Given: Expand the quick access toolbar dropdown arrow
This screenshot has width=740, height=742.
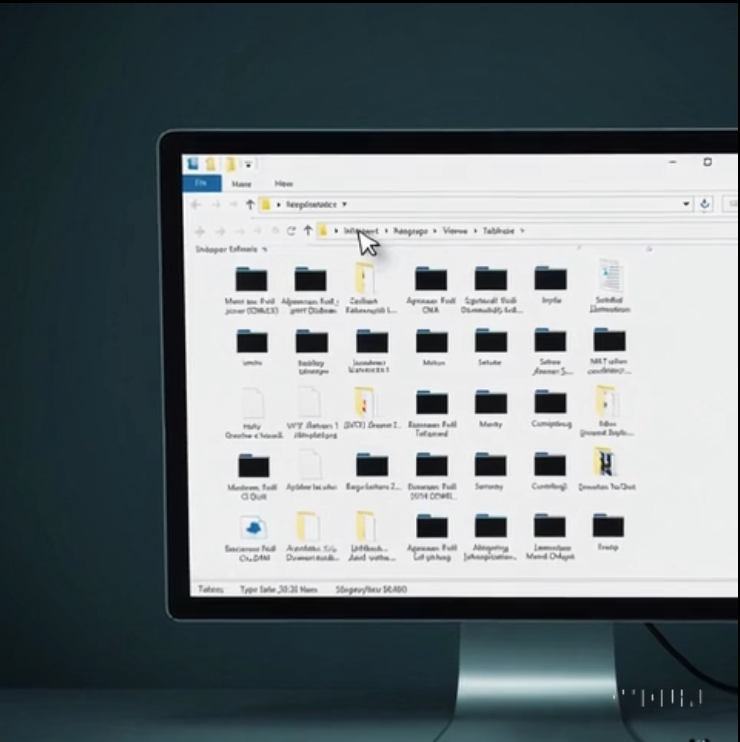Looking at the screenshot, I should [248, 165].
